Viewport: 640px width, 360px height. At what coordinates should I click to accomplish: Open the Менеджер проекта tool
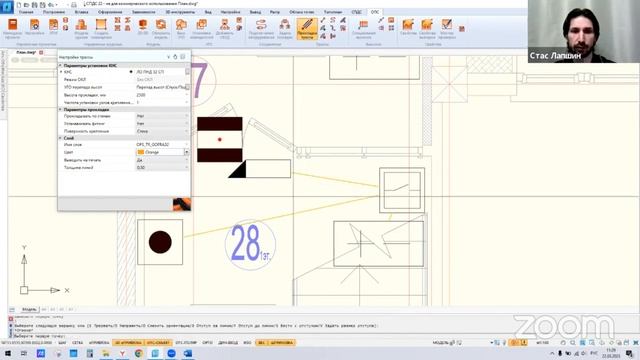point(12,29)
